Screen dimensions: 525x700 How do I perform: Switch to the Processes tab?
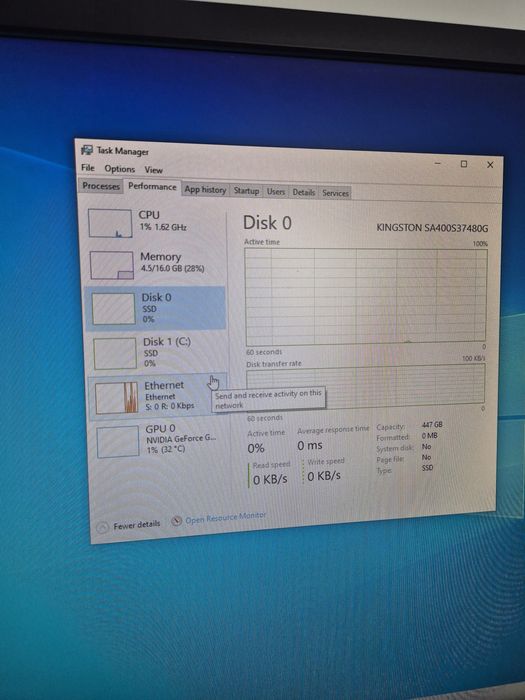[x=101, y=186]
